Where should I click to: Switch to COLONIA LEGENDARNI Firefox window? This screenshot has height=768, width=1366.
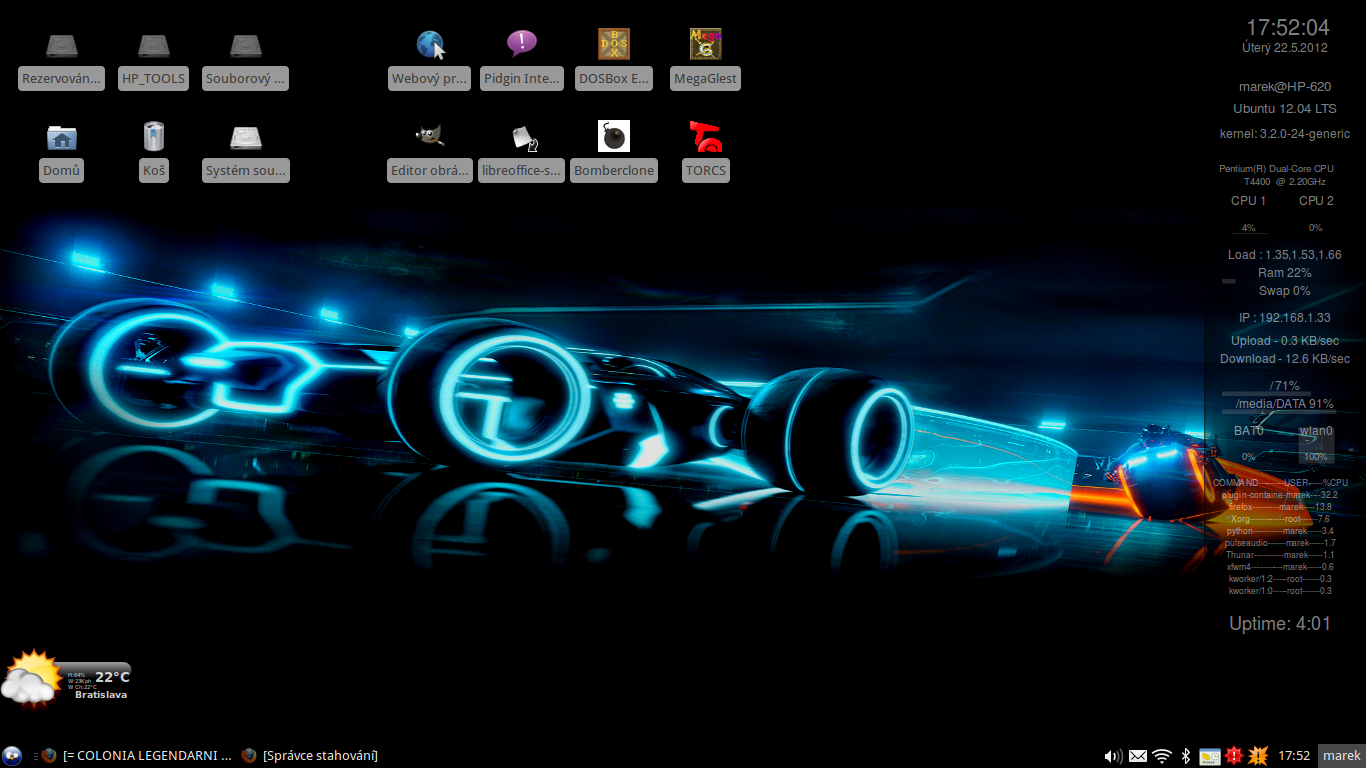click(x=136, y=756)
